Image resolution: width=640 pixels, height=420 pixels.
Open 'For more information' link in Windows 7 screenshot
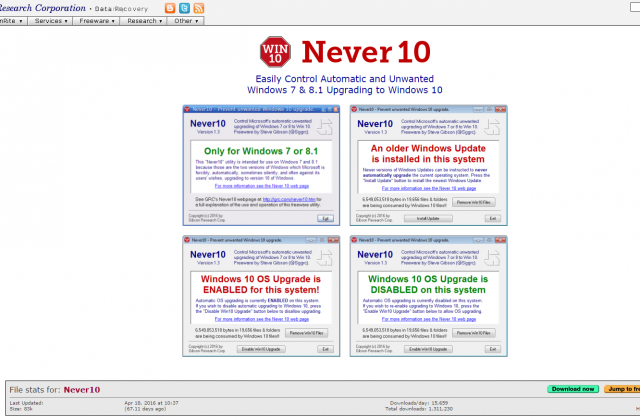[262, 186]
